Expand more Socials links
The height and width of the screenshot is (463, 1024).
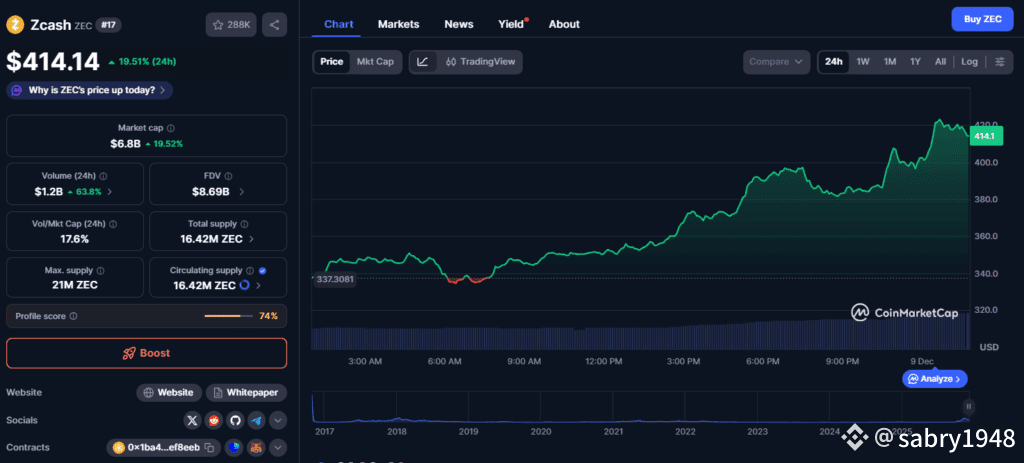[278, 421]
